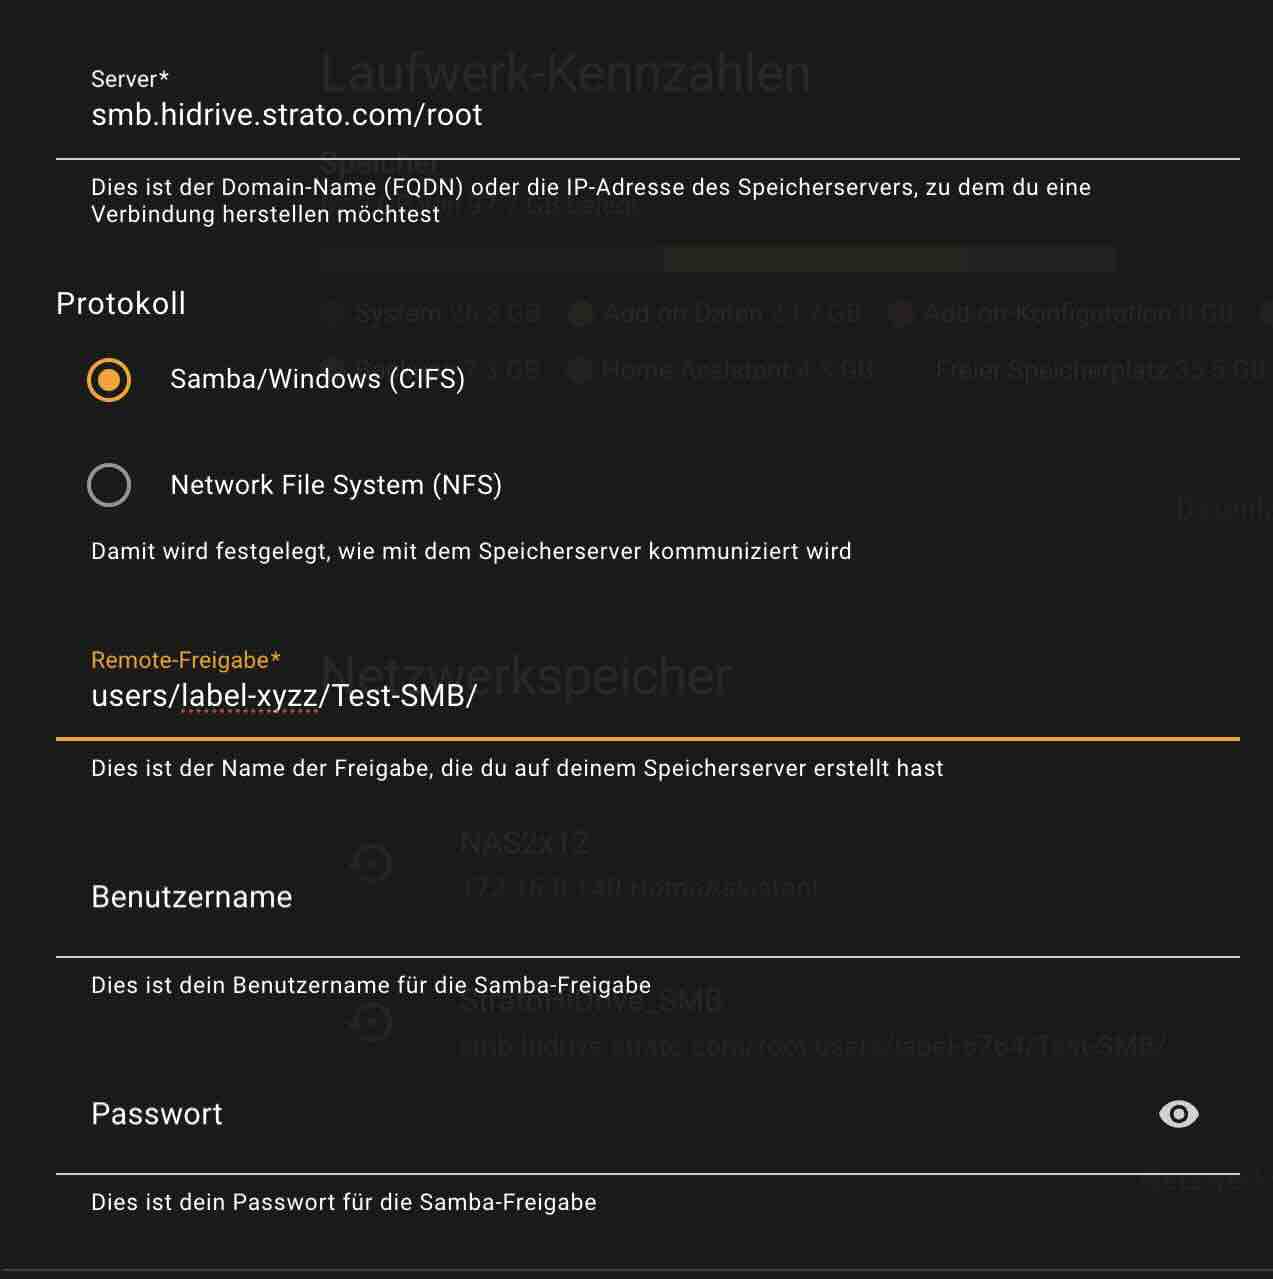Focus the Remote-Freigabe input field

click(x=700, y=696)
